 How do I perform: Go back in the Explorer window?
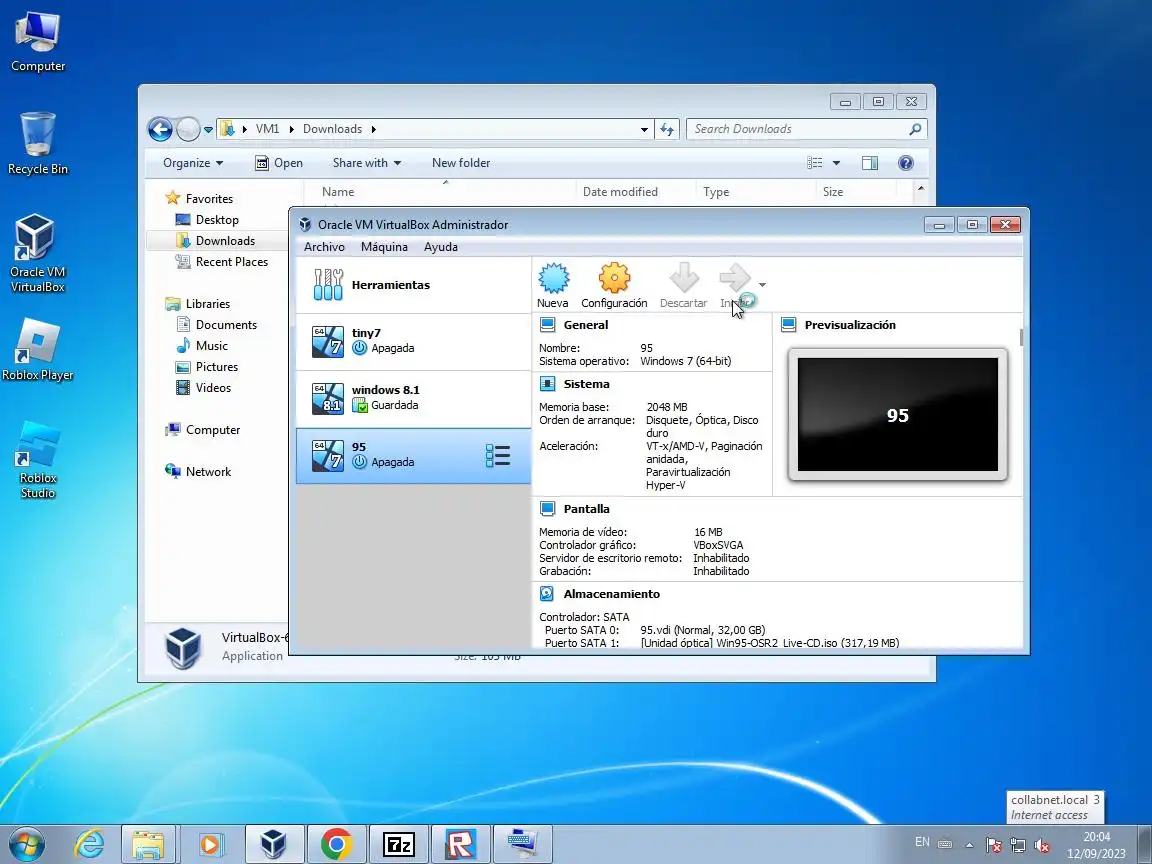(160, 129)
